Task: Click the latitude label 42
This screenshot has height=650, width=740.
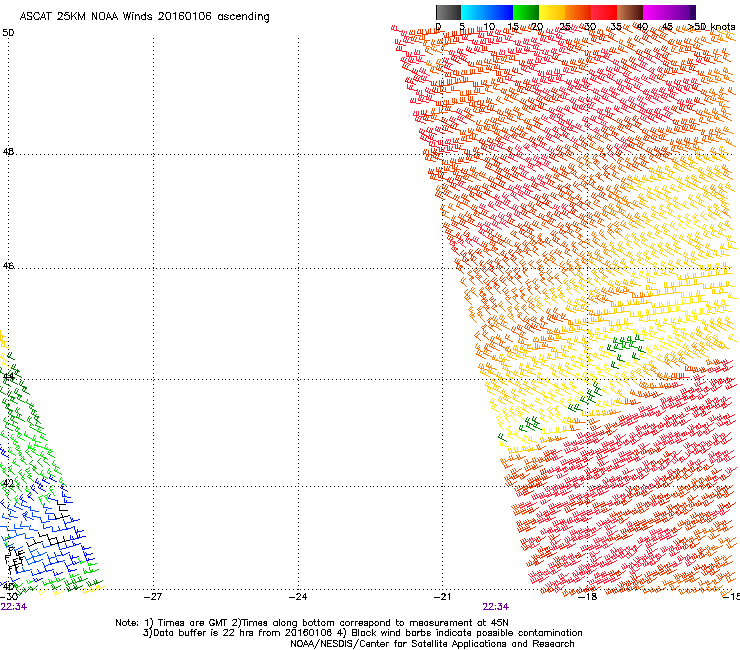Action: point(8,483)
